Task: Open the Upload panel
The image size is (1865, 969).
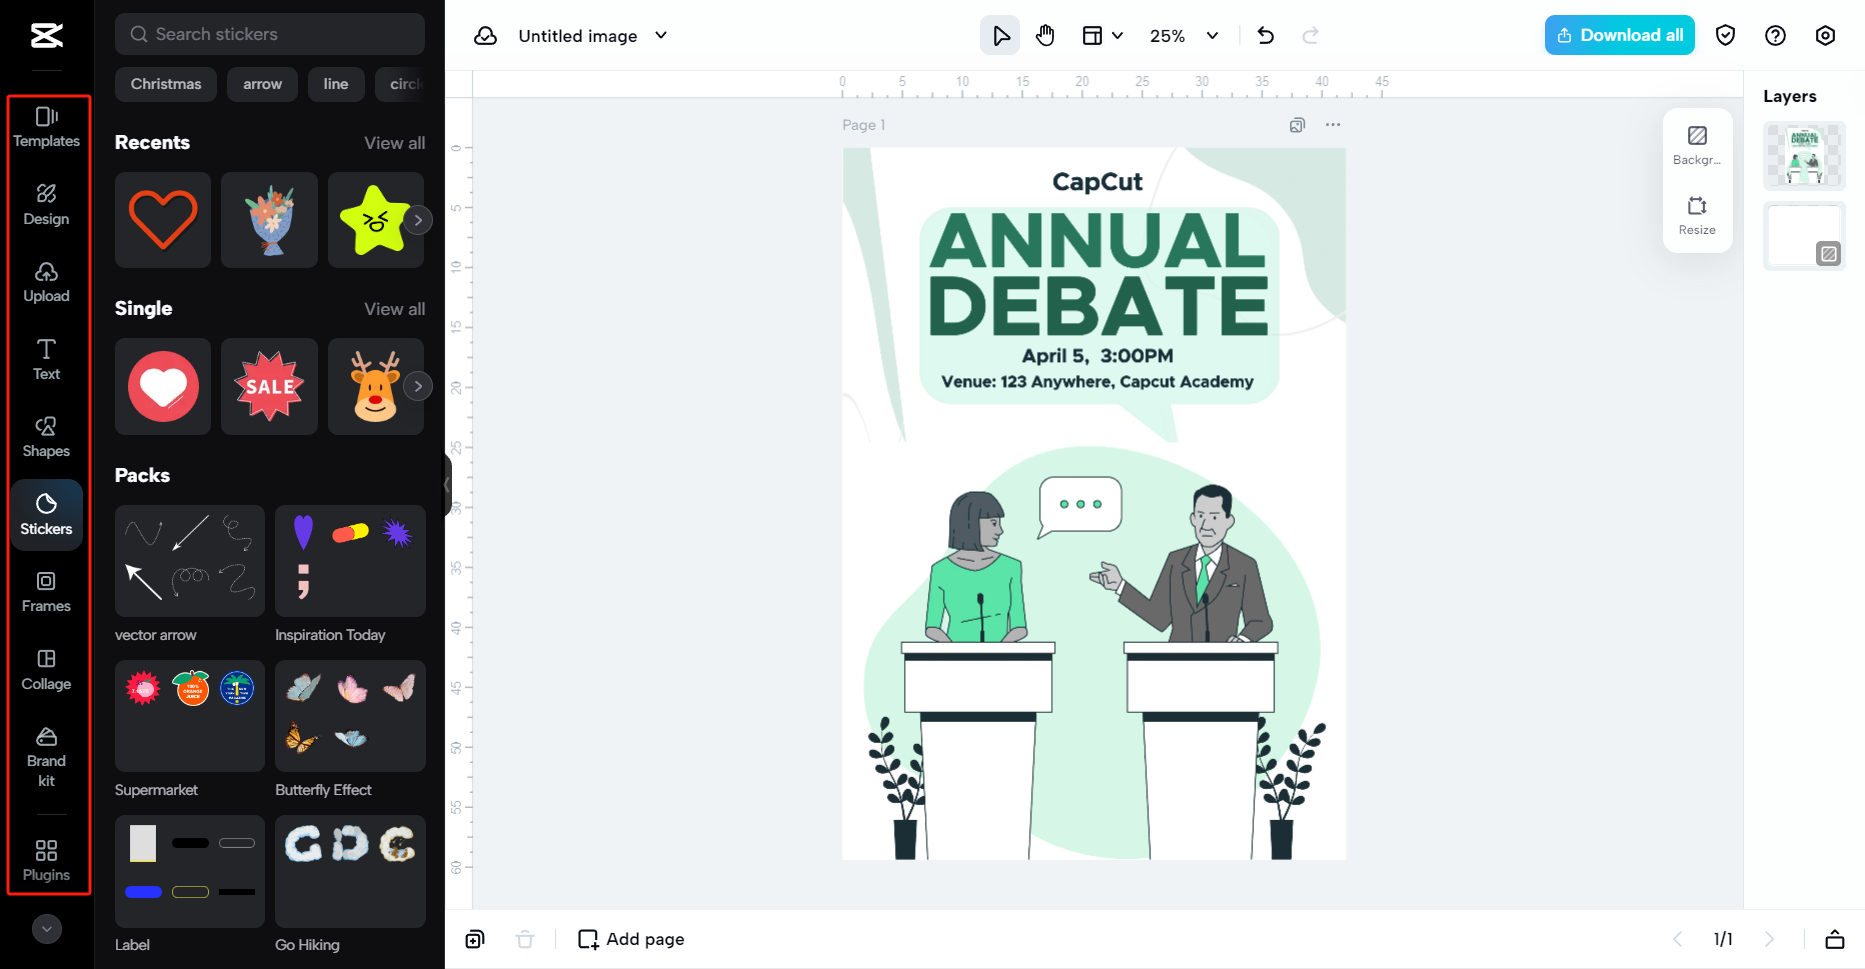Action: [46, 282]
